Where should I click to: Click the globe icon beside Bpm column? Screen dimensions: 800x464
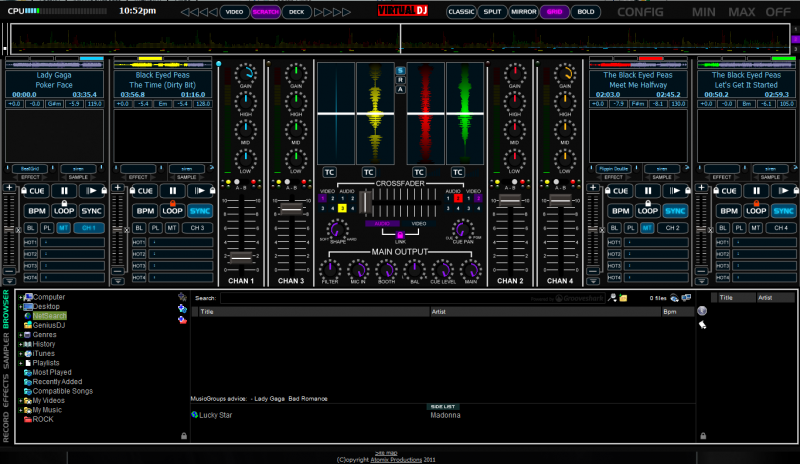coord(702,311)
